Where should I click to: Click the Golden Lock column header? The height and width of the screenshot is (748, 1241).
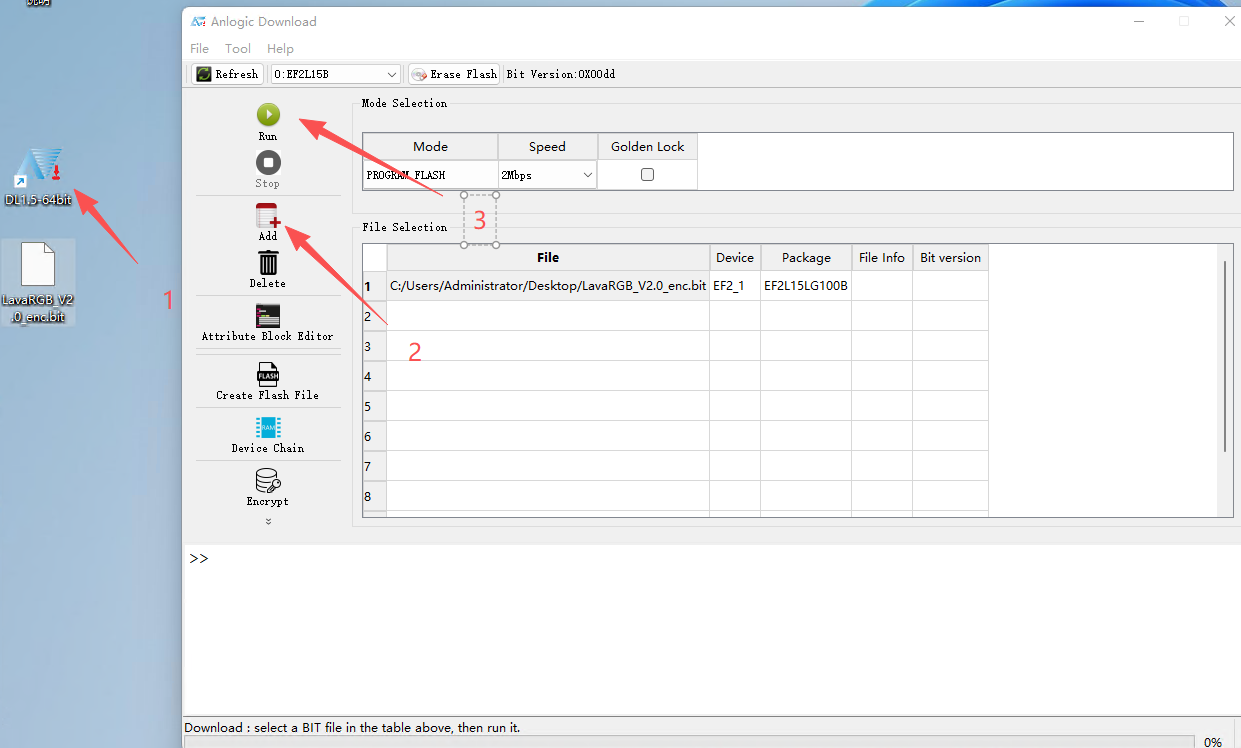pyautogui.click(x=647, y=146)
